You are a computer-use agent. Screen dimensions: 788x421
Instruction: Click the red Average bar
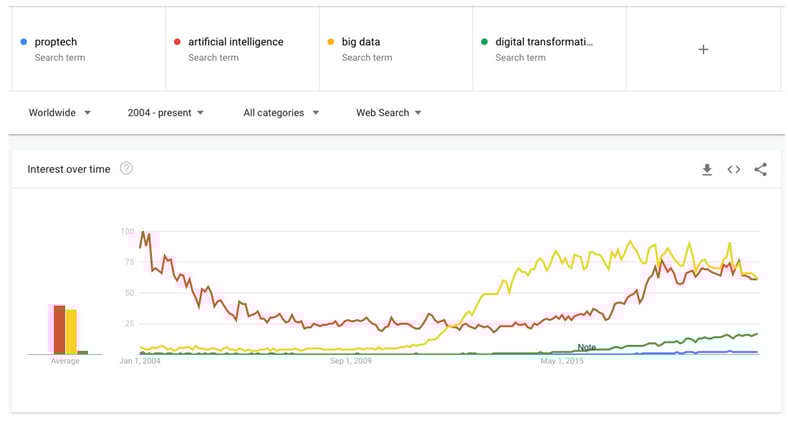tap(59, 330)
